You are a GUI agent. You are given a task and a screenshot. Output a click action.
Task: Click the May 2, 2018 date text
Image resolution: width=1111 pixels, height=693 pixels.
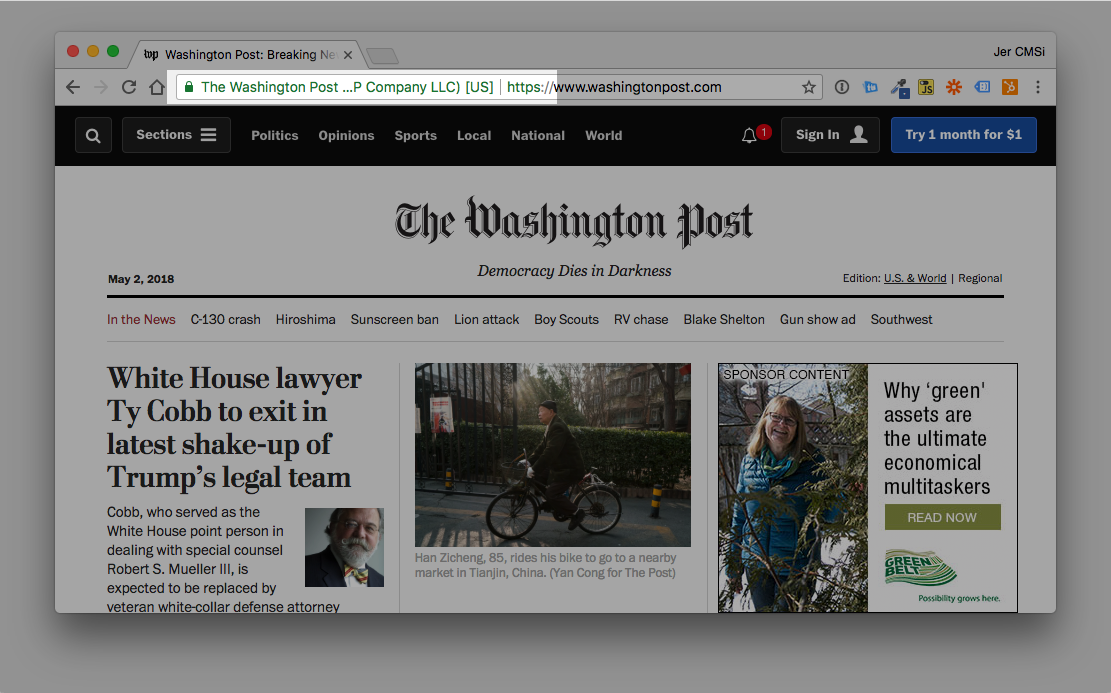coord(141,279)
